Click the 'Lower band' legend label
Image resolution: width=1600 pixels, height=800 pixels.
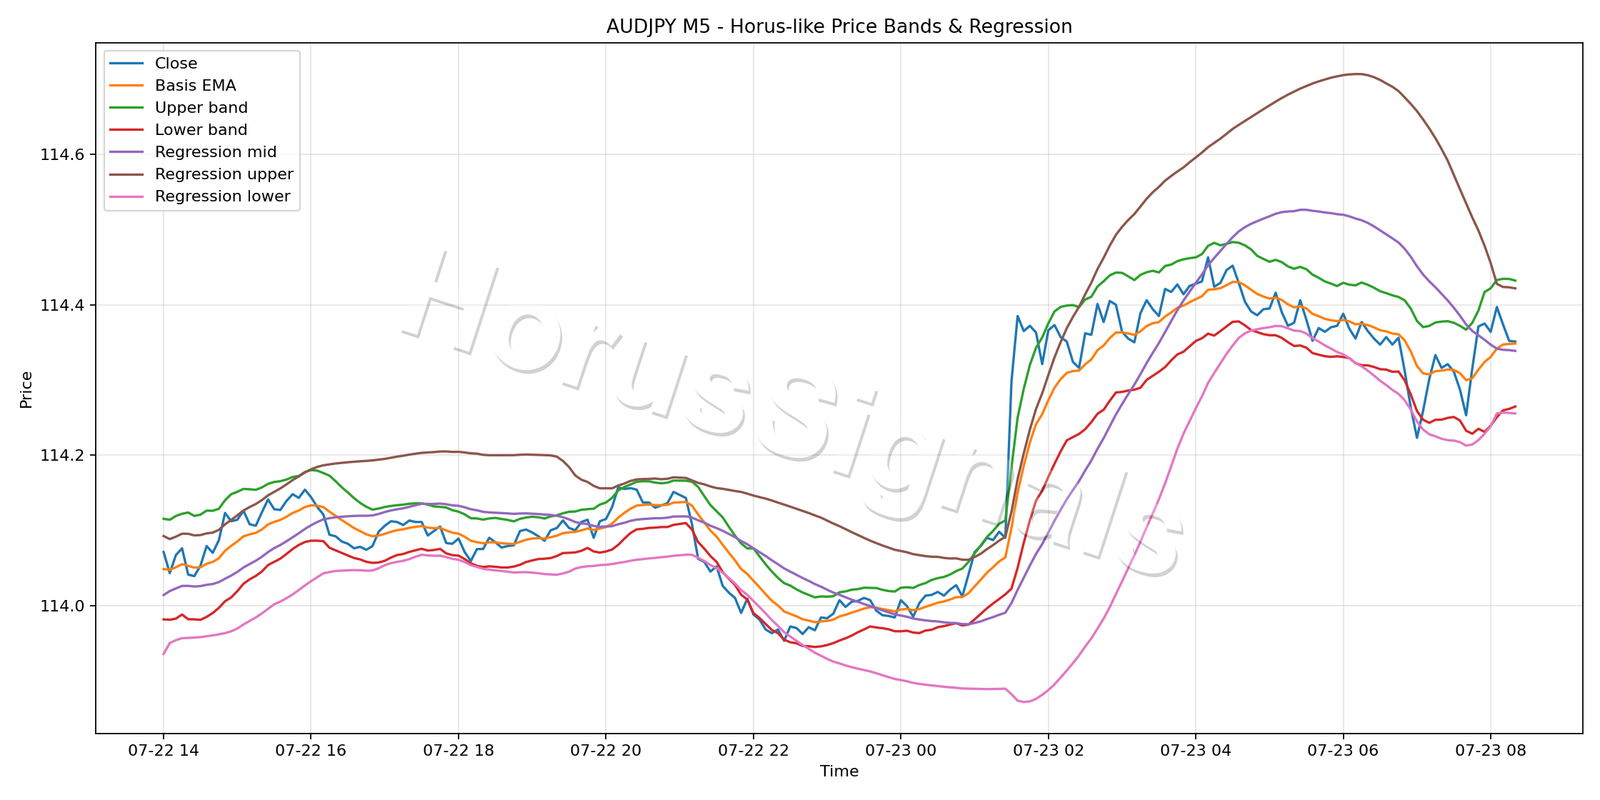pyautogui.click(x=201, y=130)
